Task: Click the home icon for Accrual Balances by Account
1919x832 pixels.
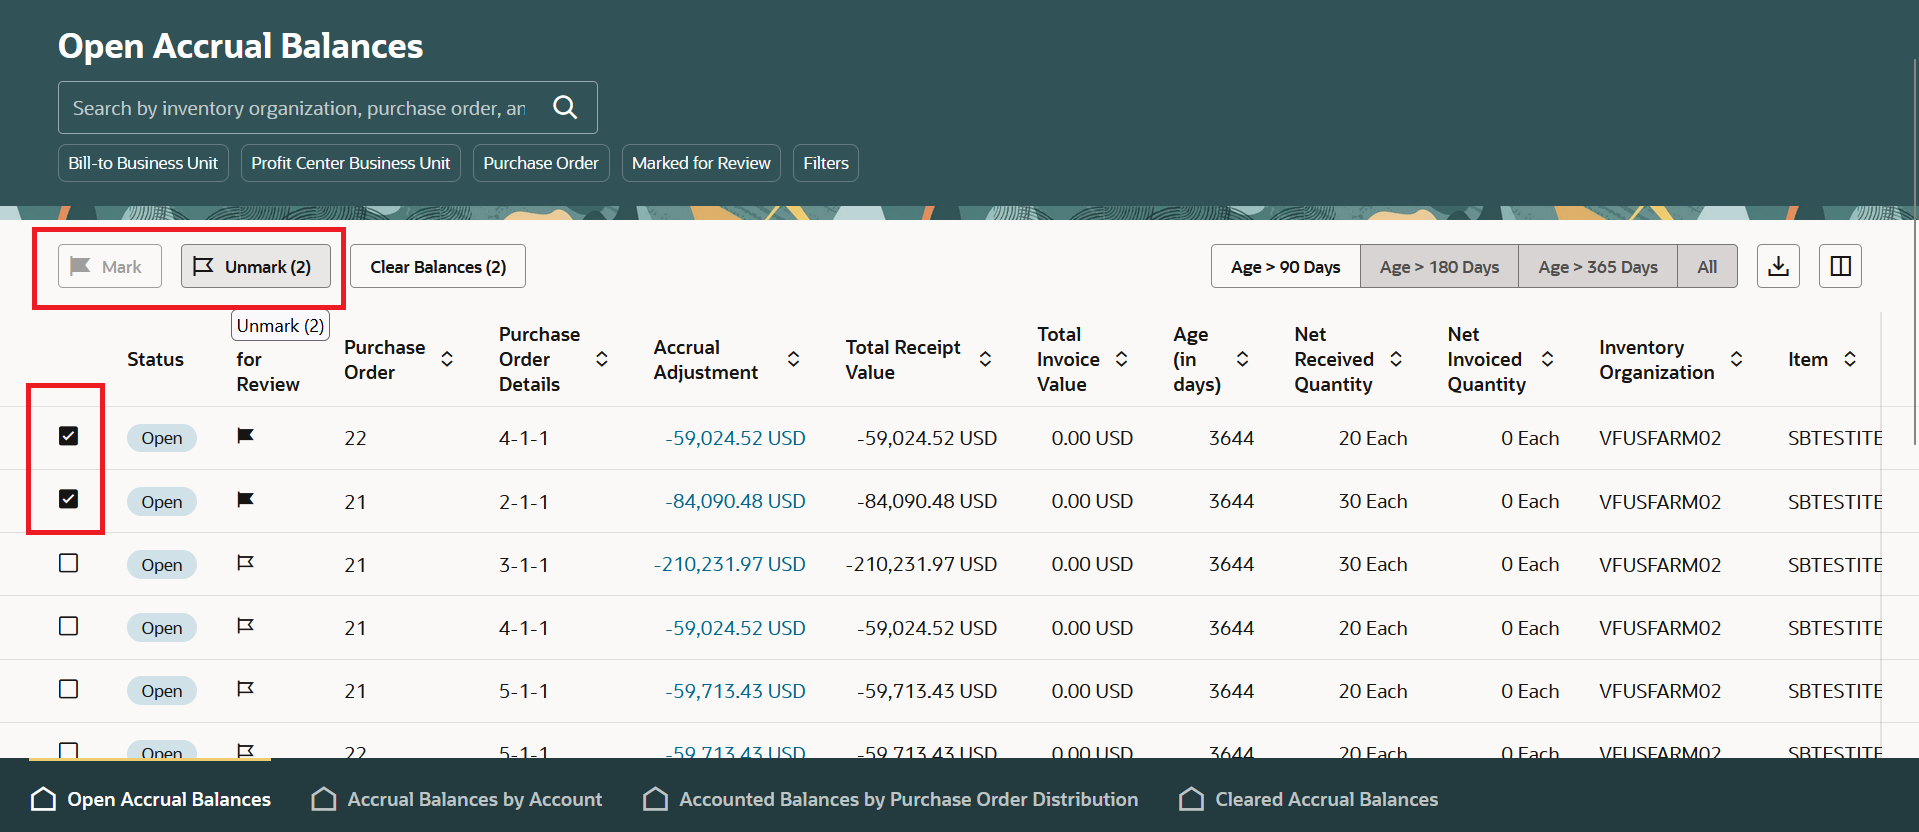Action: tap(324, 798)
